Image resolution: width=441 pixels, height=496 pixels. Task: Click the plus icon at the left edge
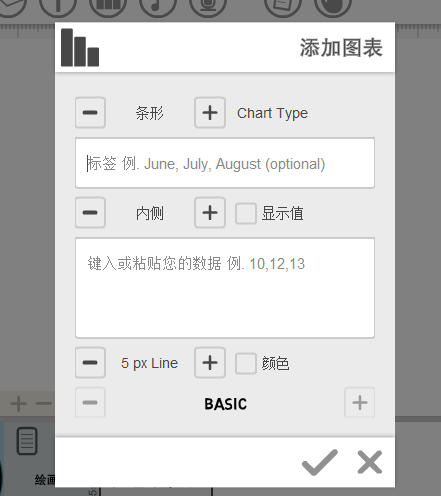18,404
